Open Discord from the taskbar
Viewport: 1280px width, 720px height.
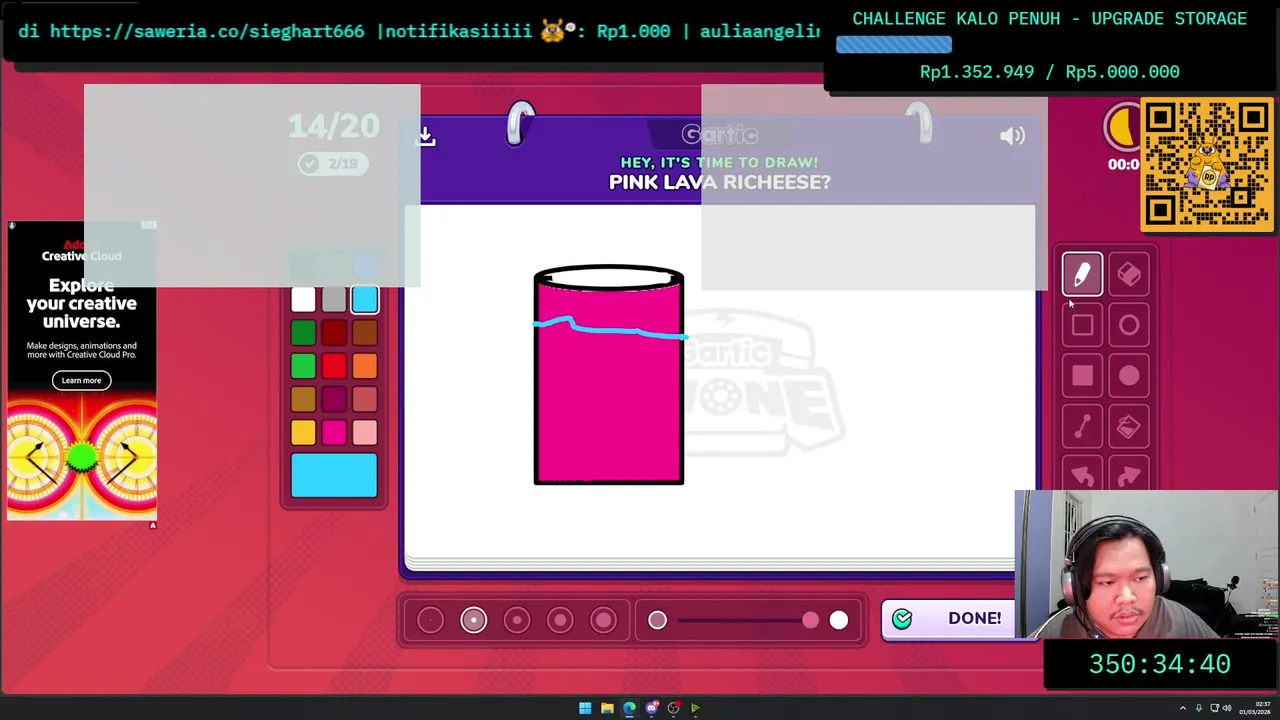click(652, 708)
